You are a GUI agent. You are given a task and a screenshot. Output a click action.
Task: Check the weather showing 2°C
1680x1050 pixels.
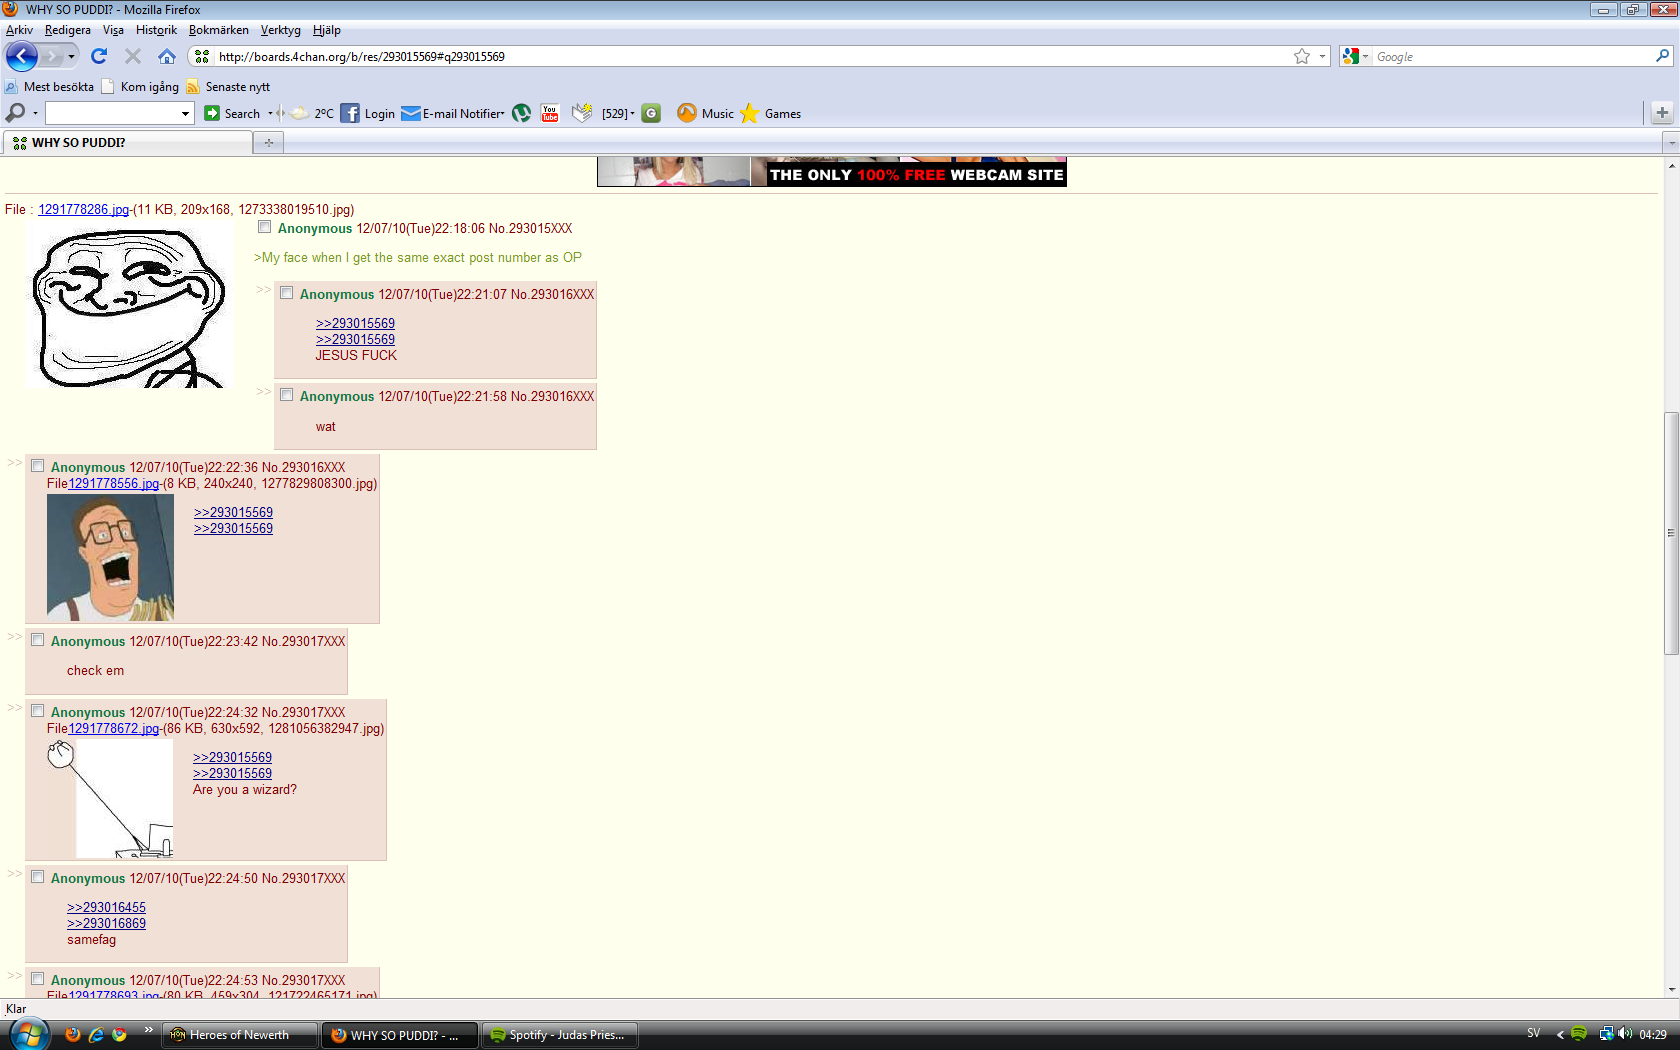point(310,113)
